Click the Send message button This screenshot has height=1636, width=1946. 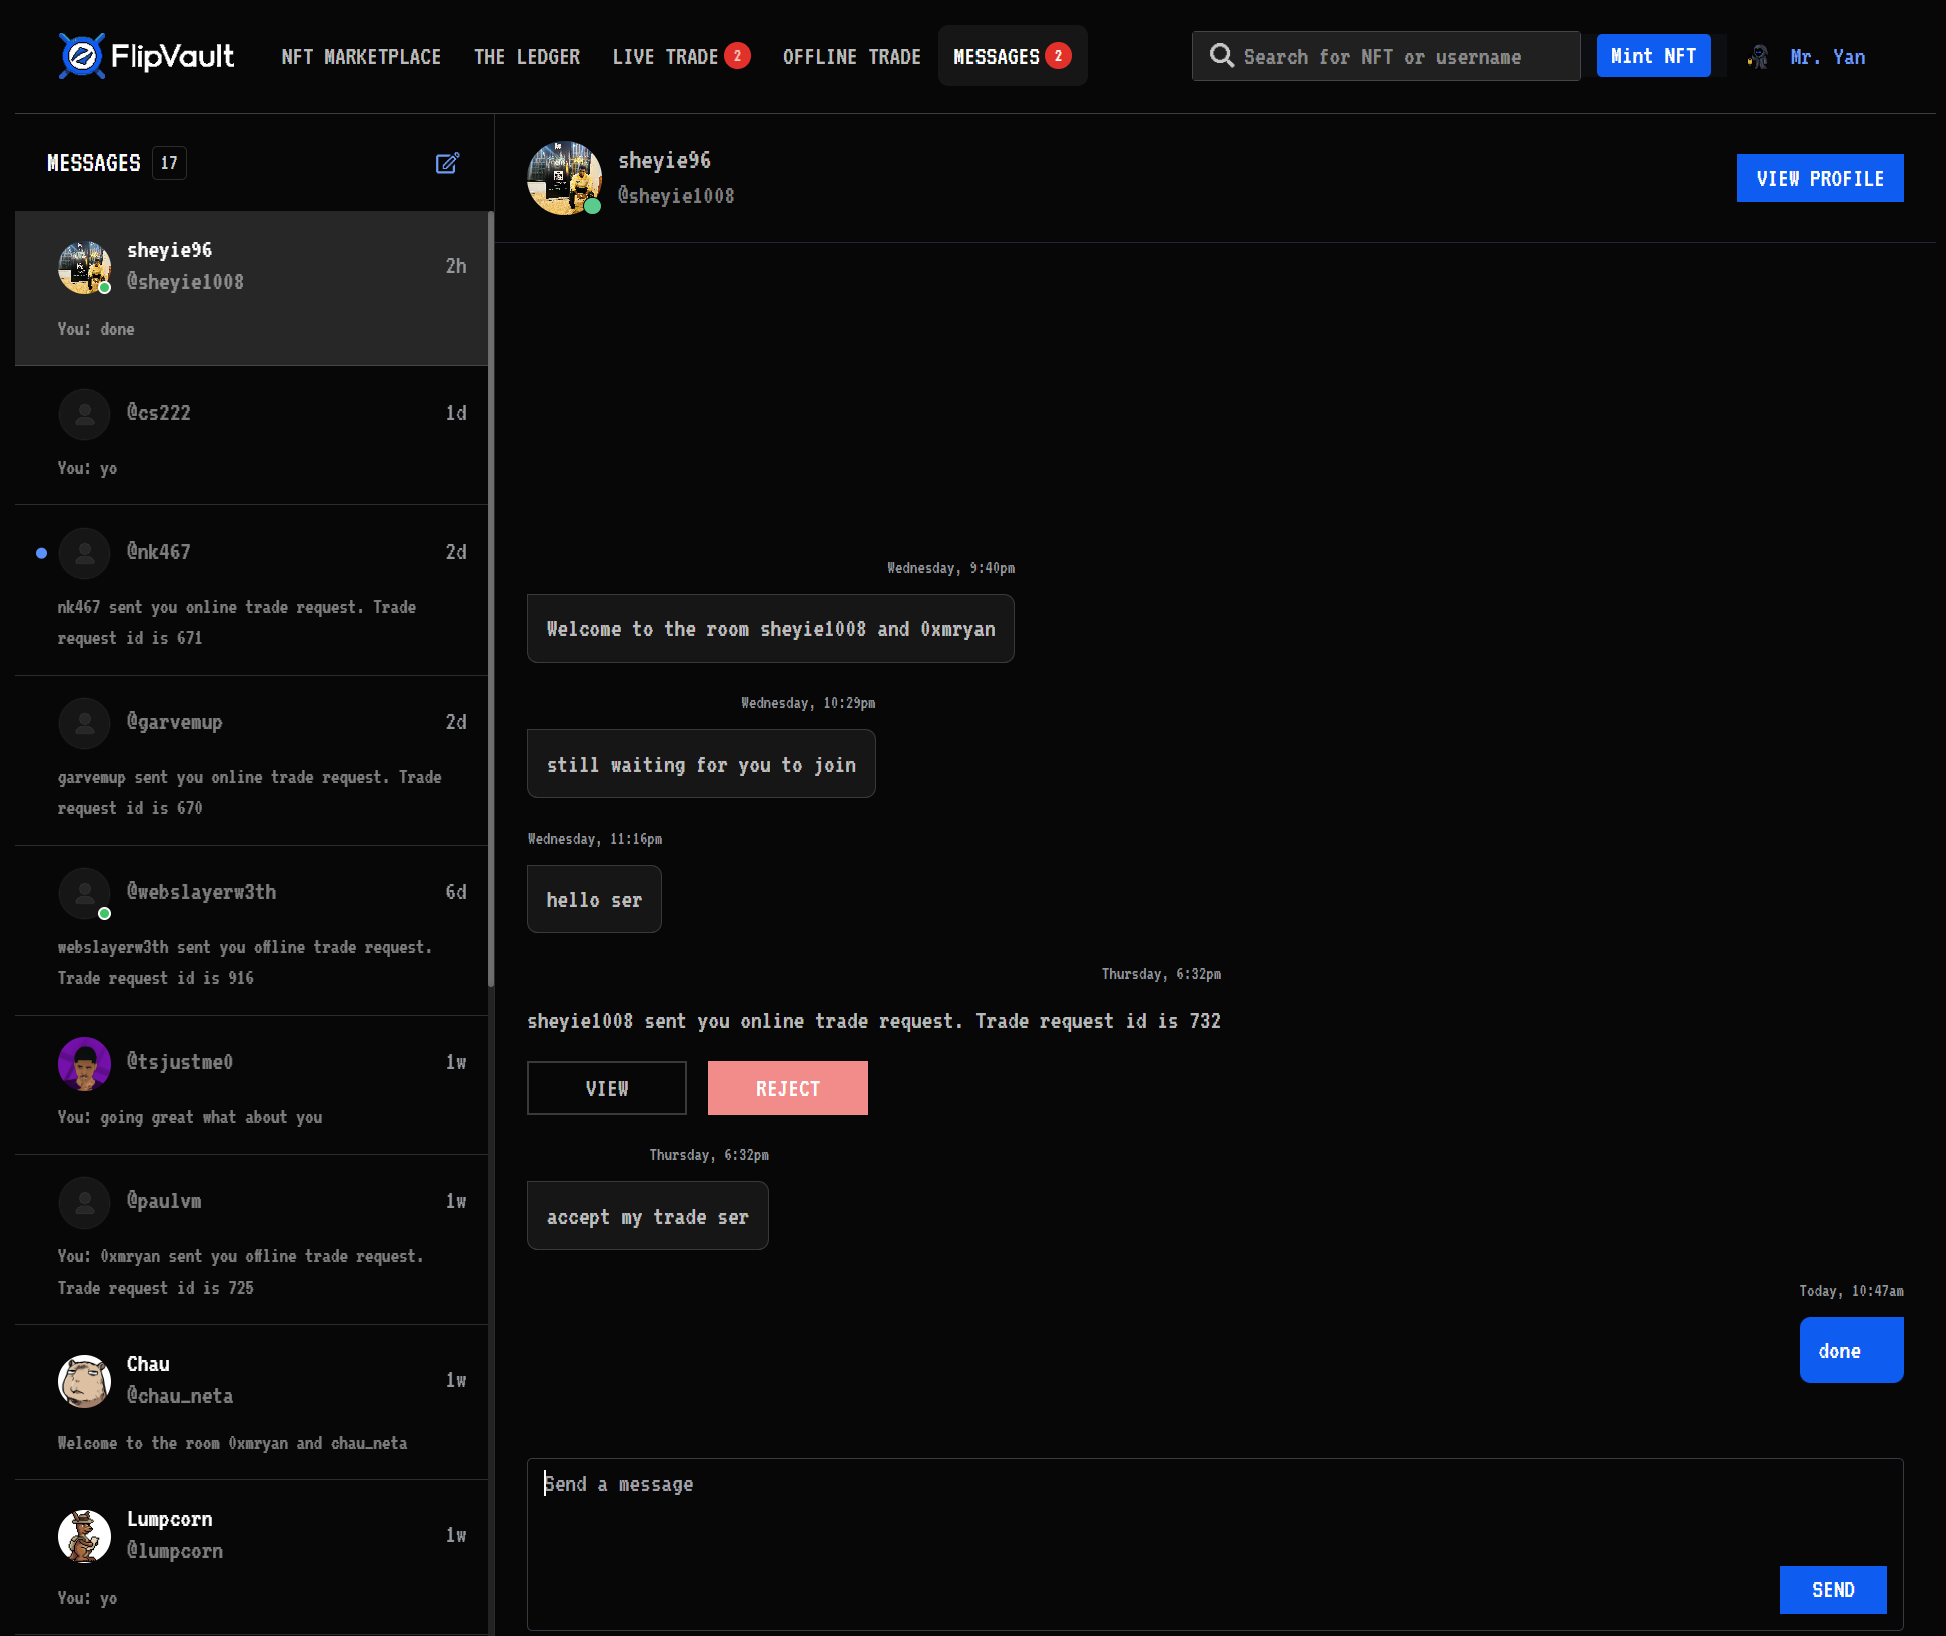pyautogui.click(x=1832, y=1589)
